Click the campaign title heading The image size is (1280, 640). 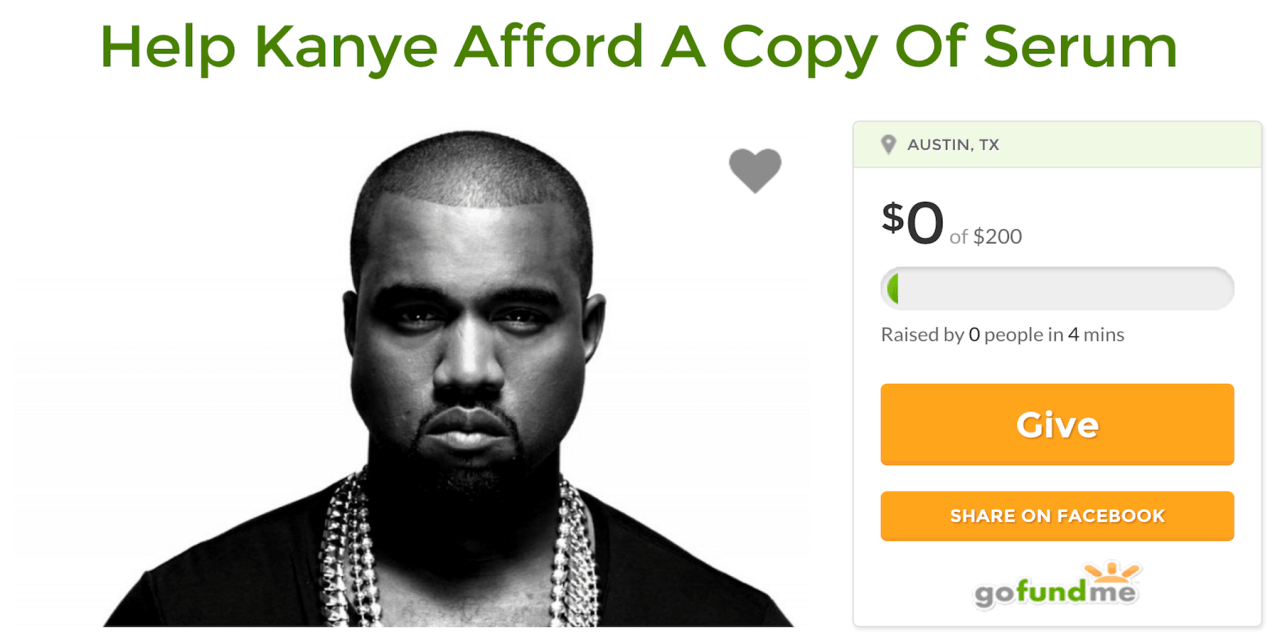click(639, 45)
